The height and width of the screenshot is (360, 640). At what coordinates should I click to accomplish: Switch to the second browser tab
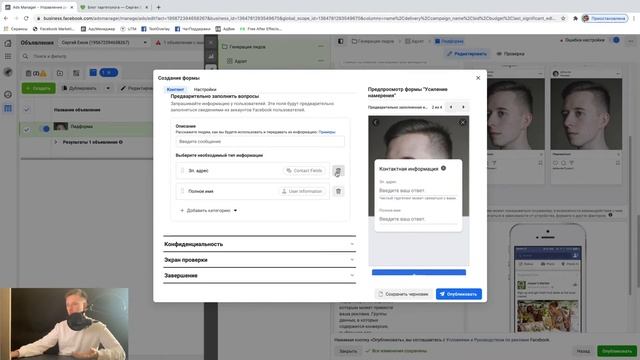[115, 7]
